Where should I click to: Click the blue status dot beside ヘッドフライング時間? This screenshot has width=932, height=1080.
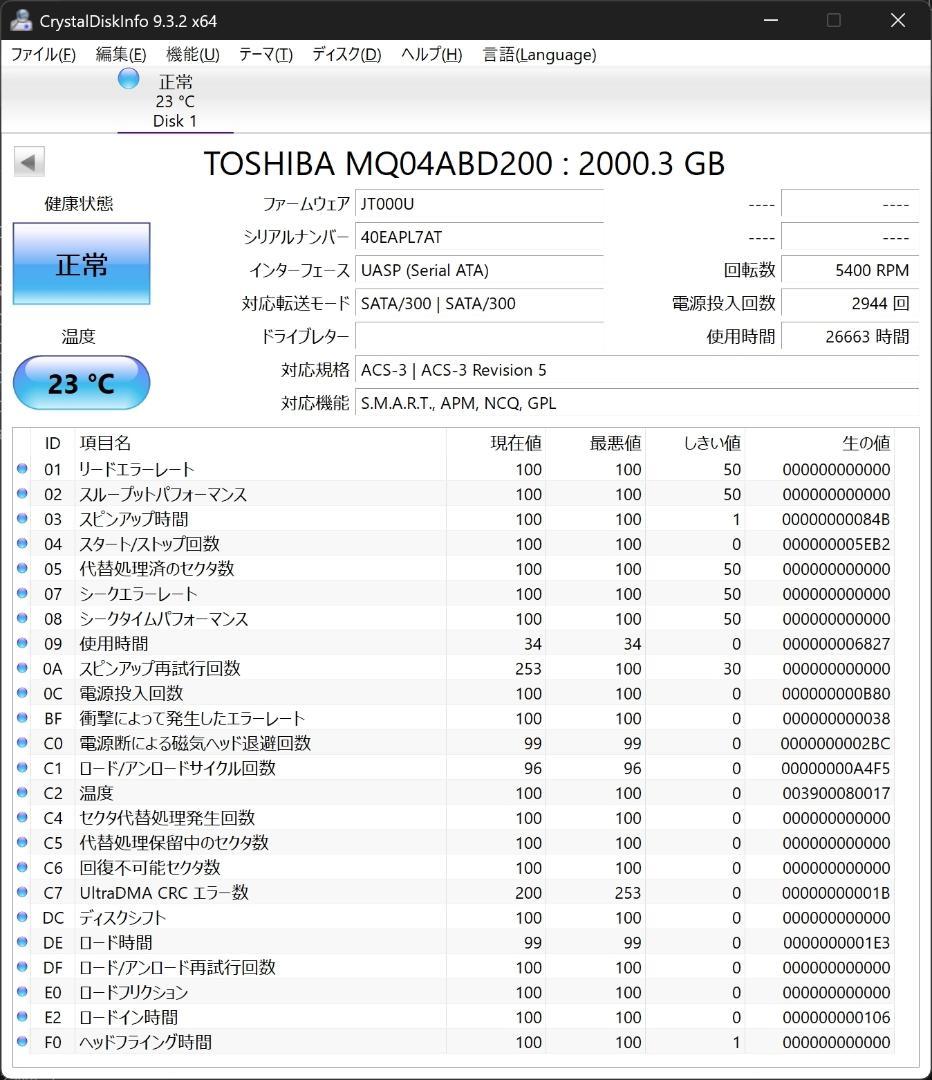[23, 1042]
